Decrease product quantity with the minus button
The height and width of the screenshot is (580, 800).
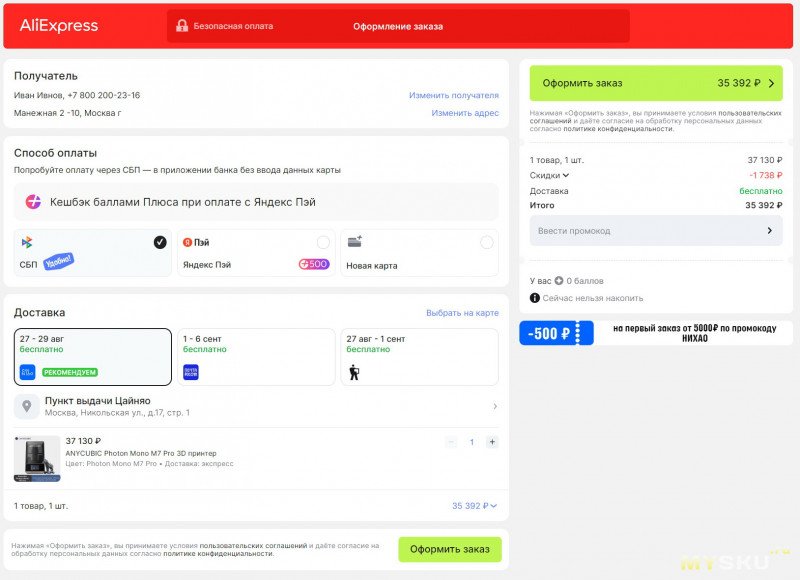[451, 442]
